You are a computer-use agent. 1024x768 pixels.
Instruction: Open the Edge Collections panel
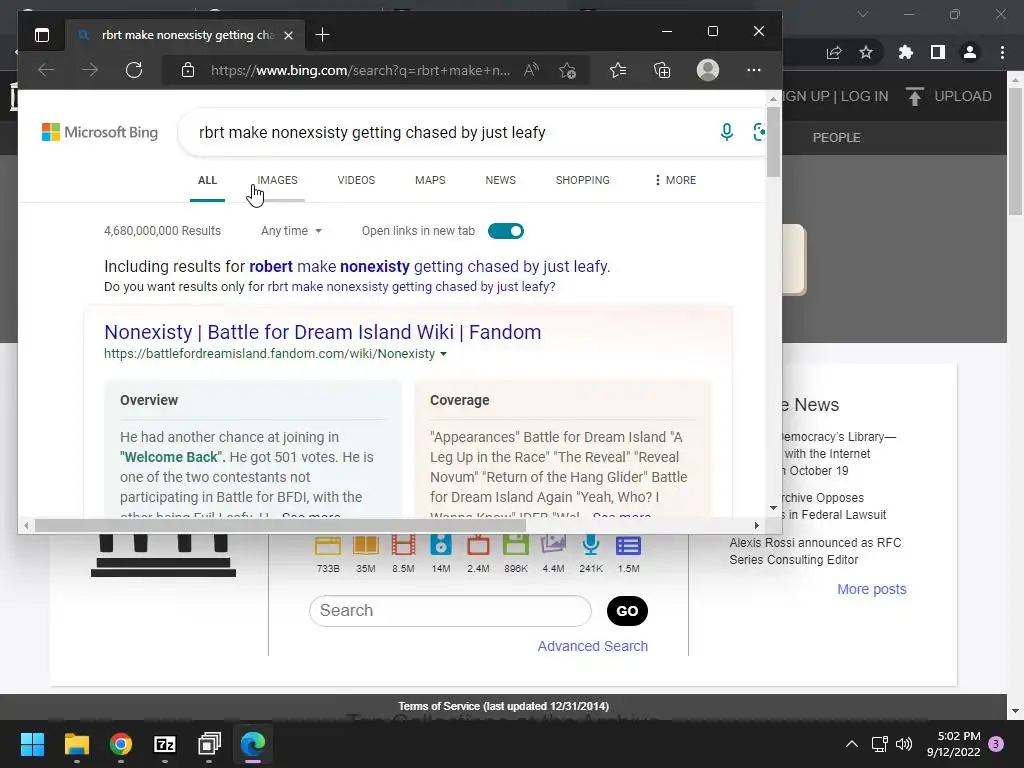pos(662,70)
